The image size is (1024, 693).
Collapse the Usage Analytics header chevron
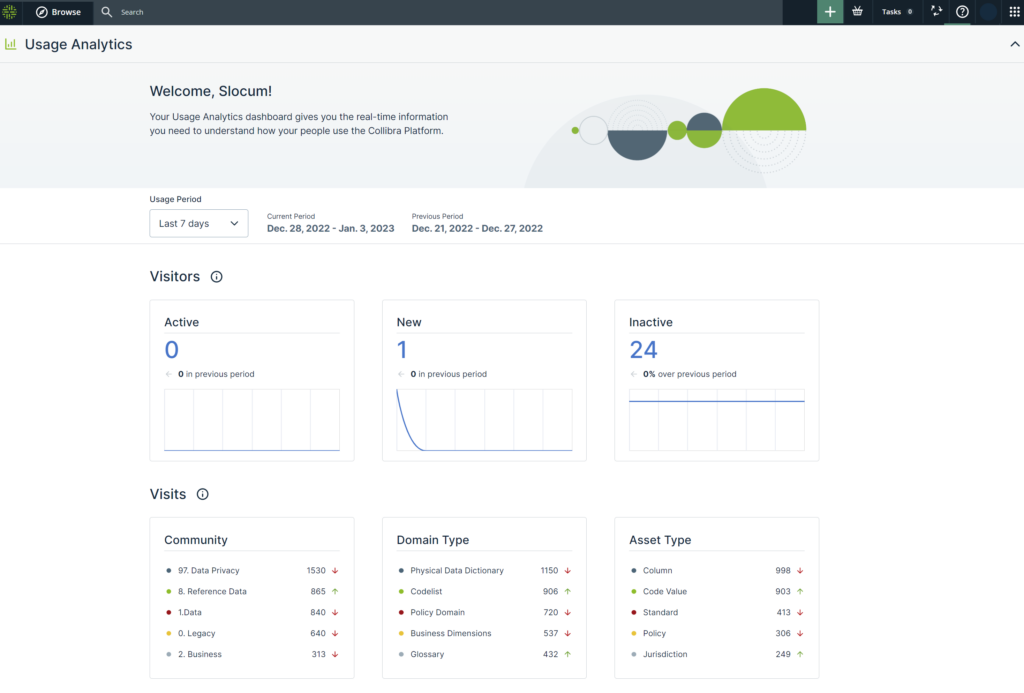tap(1013, 44)
